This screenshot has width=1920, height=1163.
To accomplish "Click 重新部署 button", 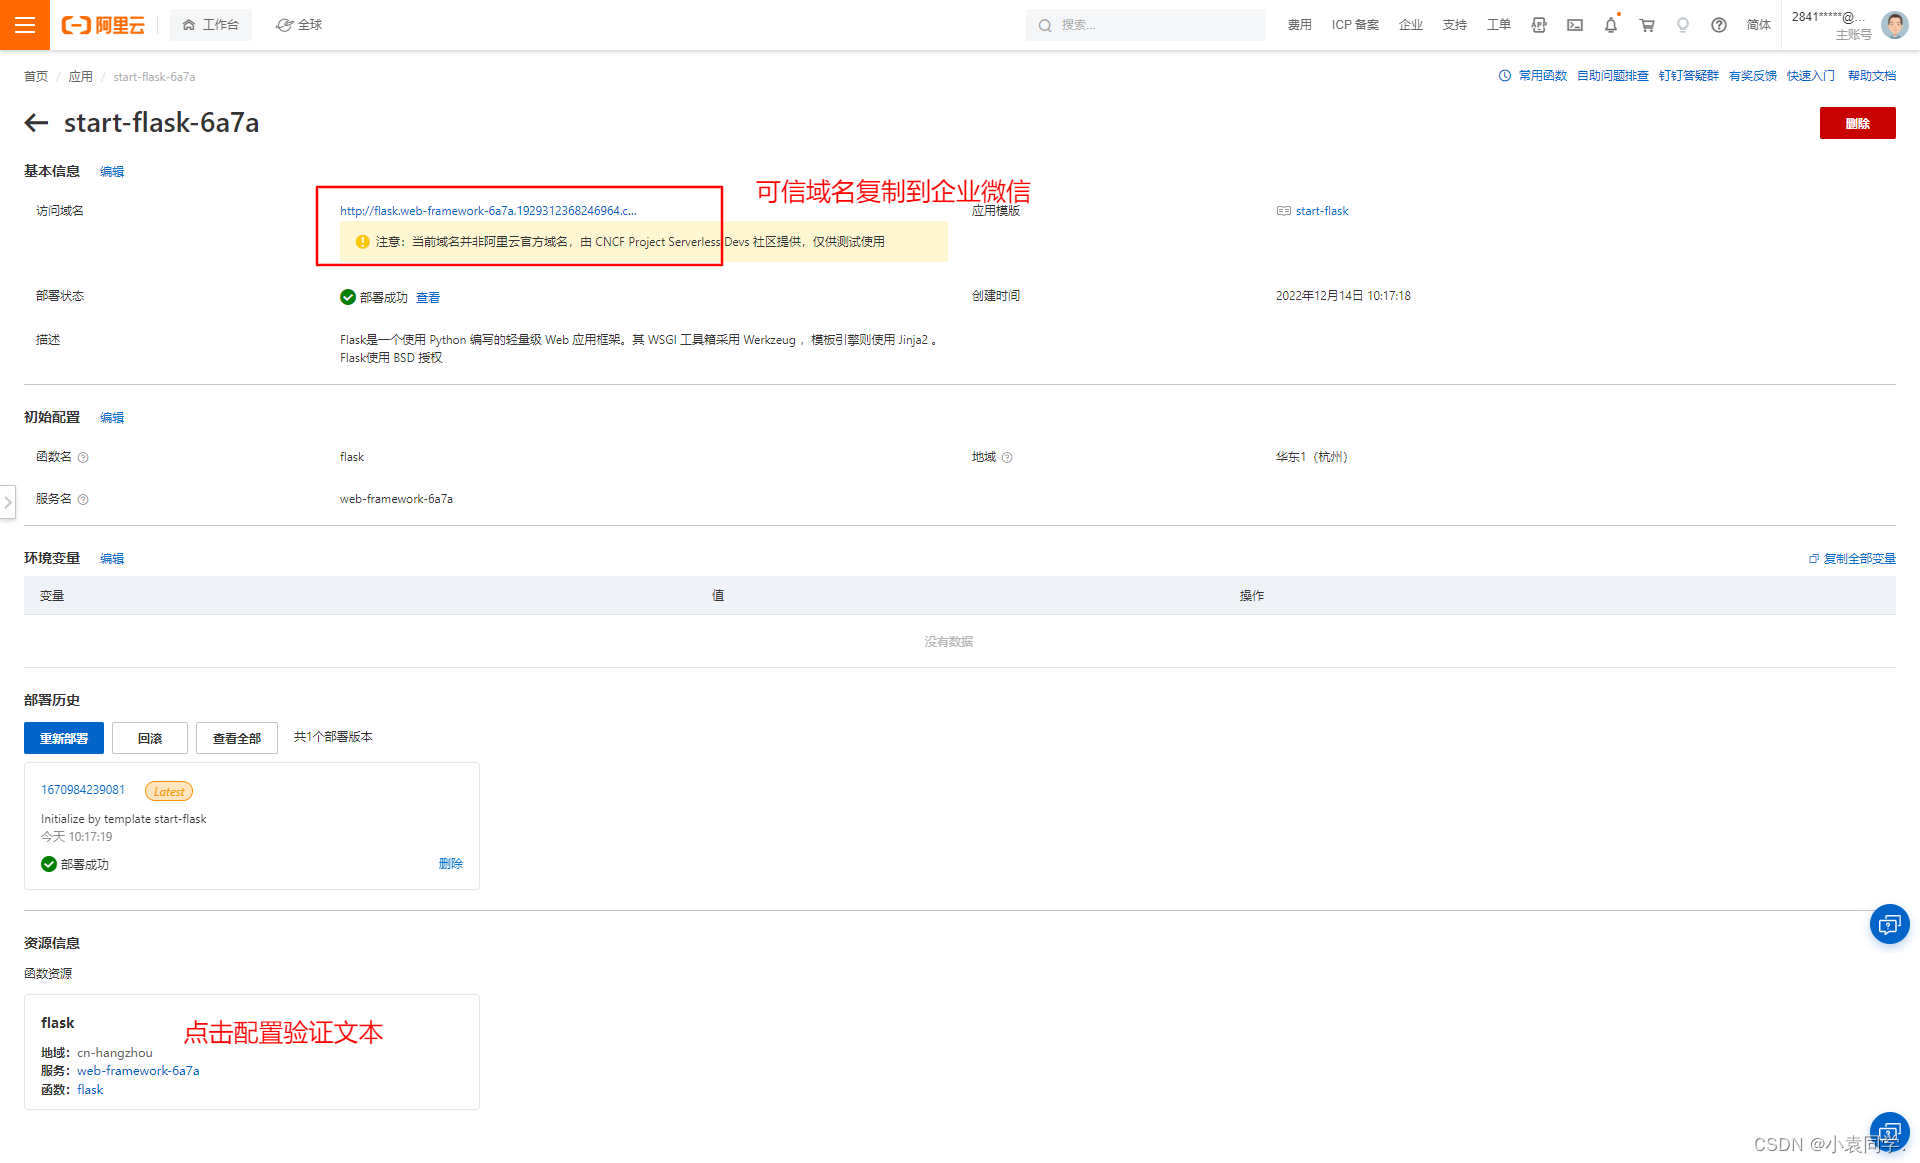I will coord(64,738).
